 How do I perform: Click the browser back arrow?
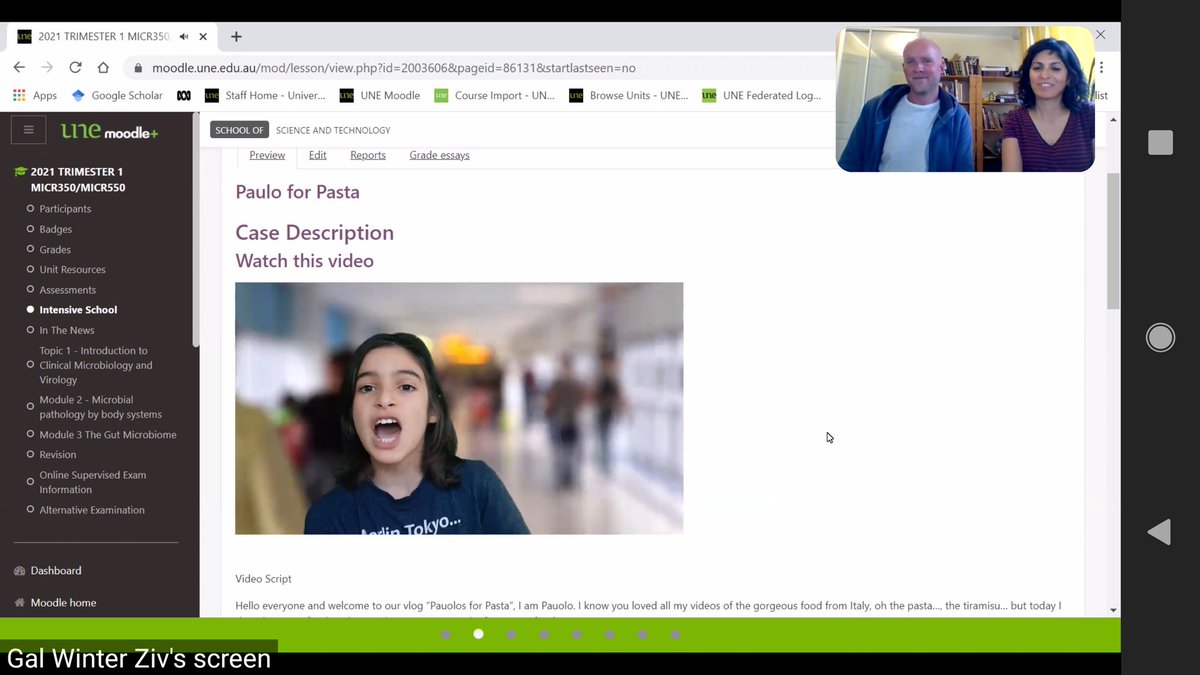(x=19, y=67)
